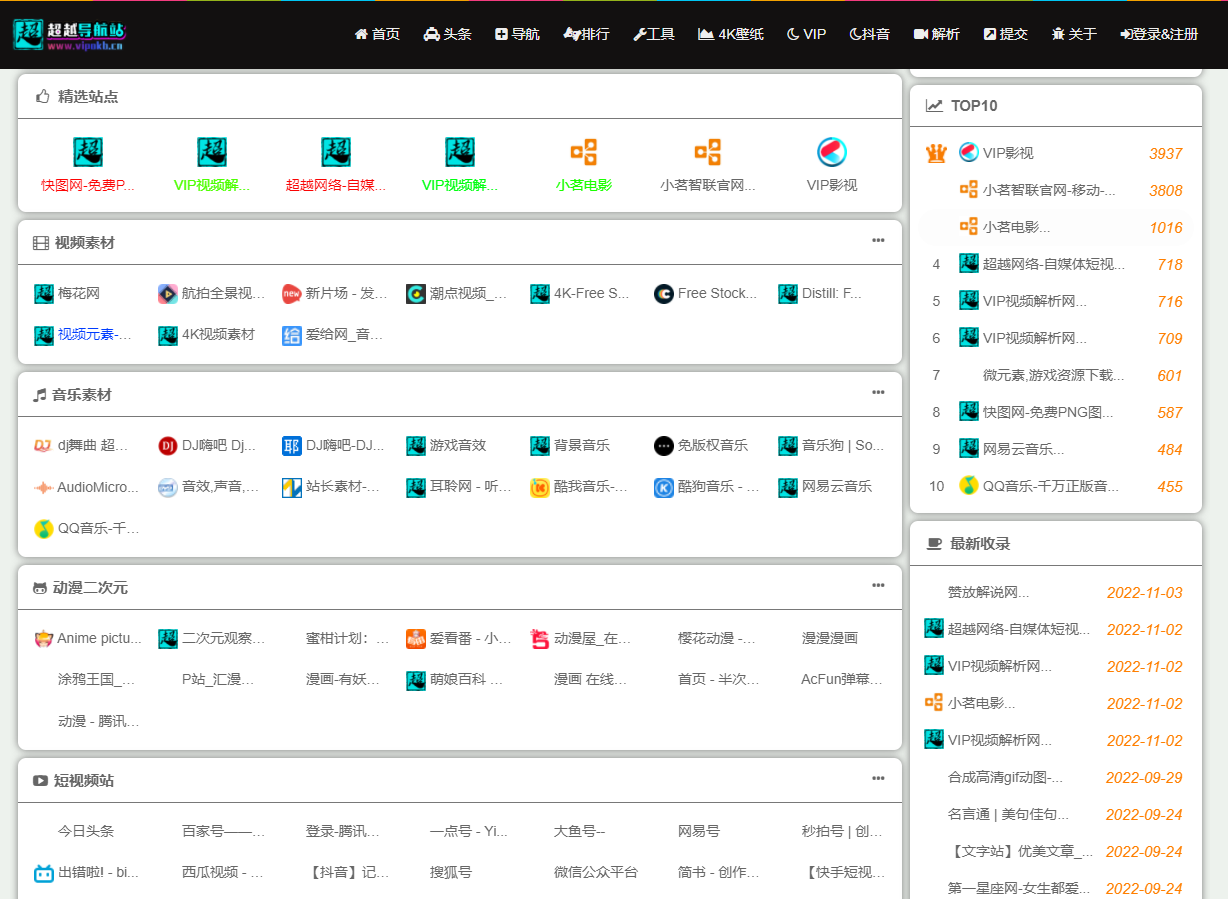Click the red DJ嗨吧 Dj... icon

pos(168,446)
